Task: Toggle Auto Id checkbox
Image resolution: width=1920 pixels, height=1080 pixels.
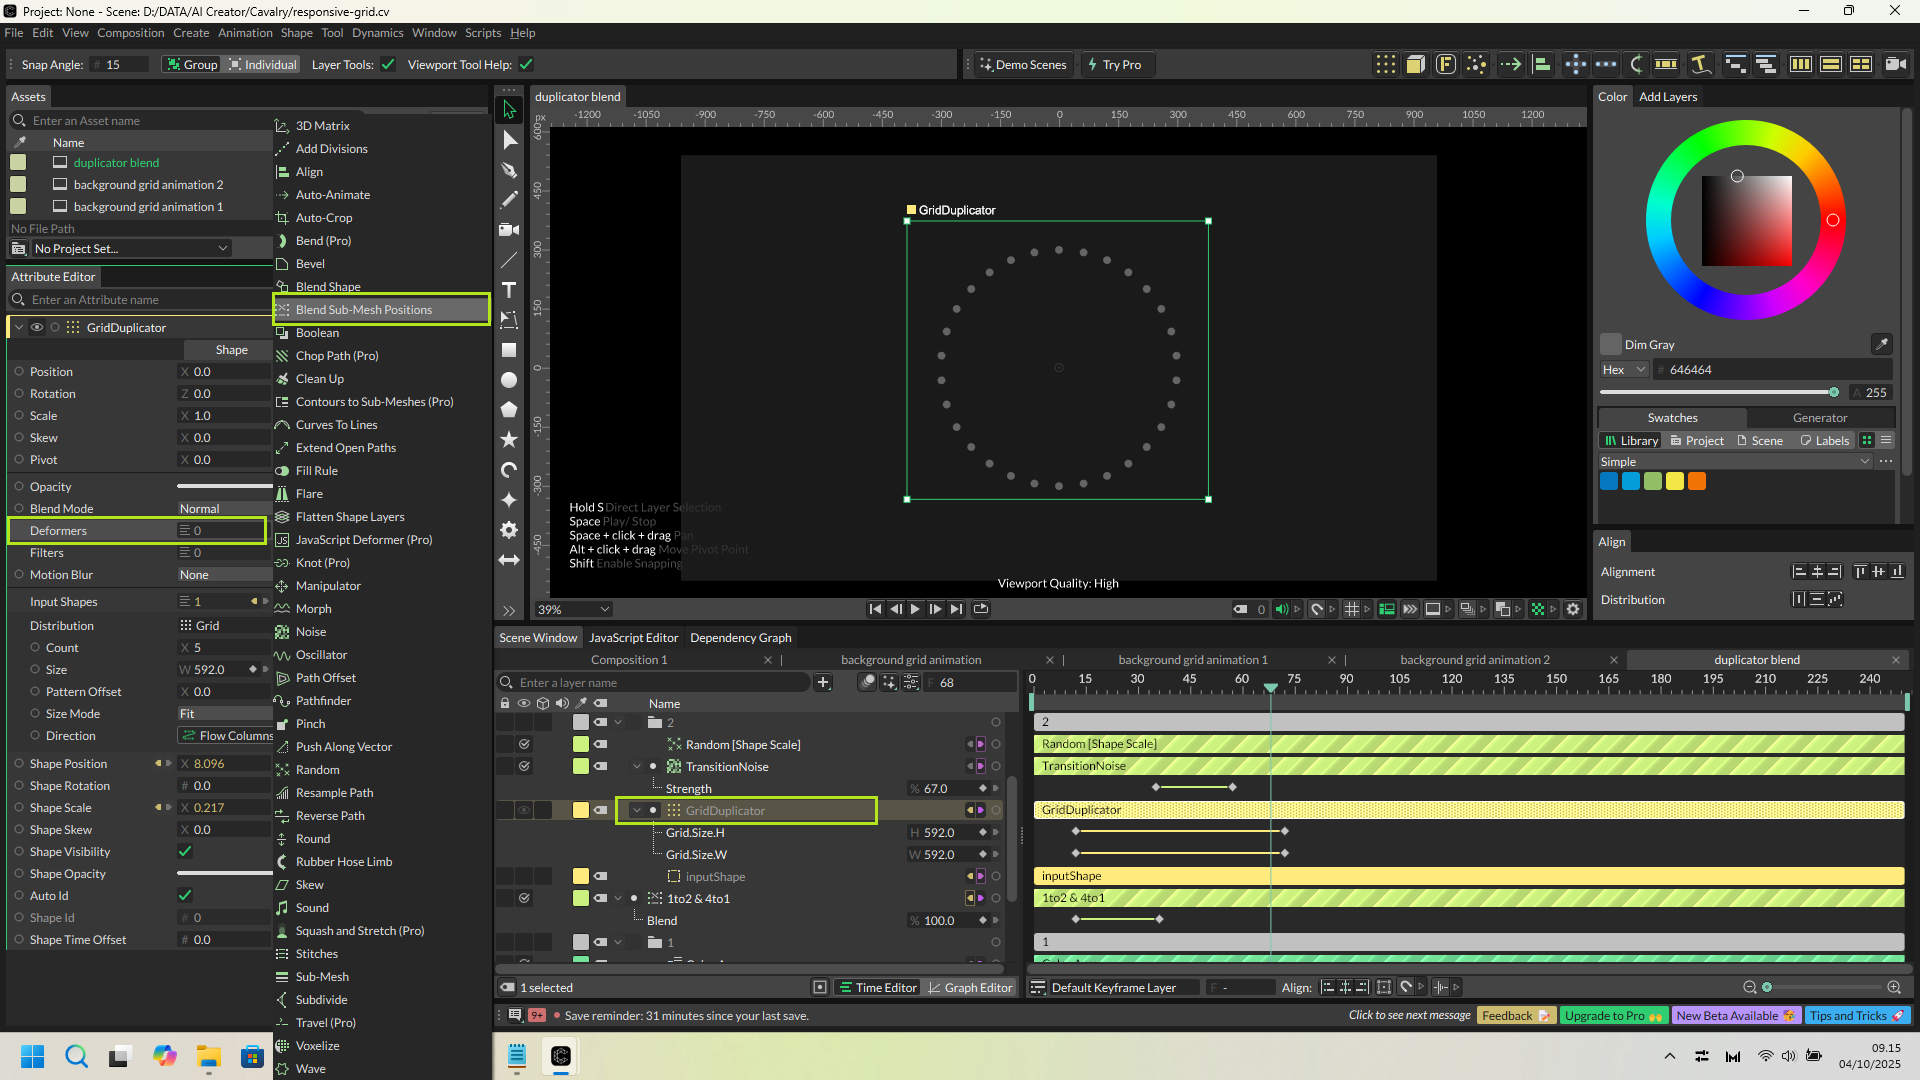Action: [185, 896]
